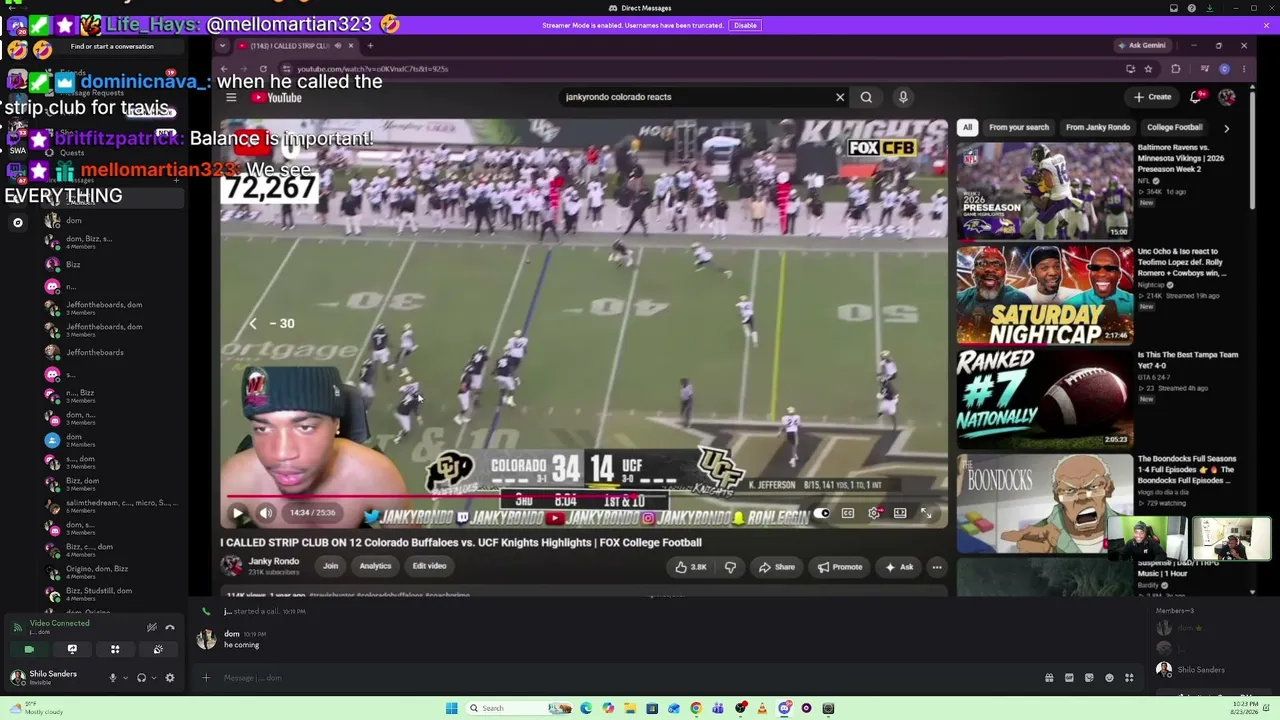Disconnect from the Discord call
The height and width of the screenshot is (720, 1280).
click(x=170, y=627)
